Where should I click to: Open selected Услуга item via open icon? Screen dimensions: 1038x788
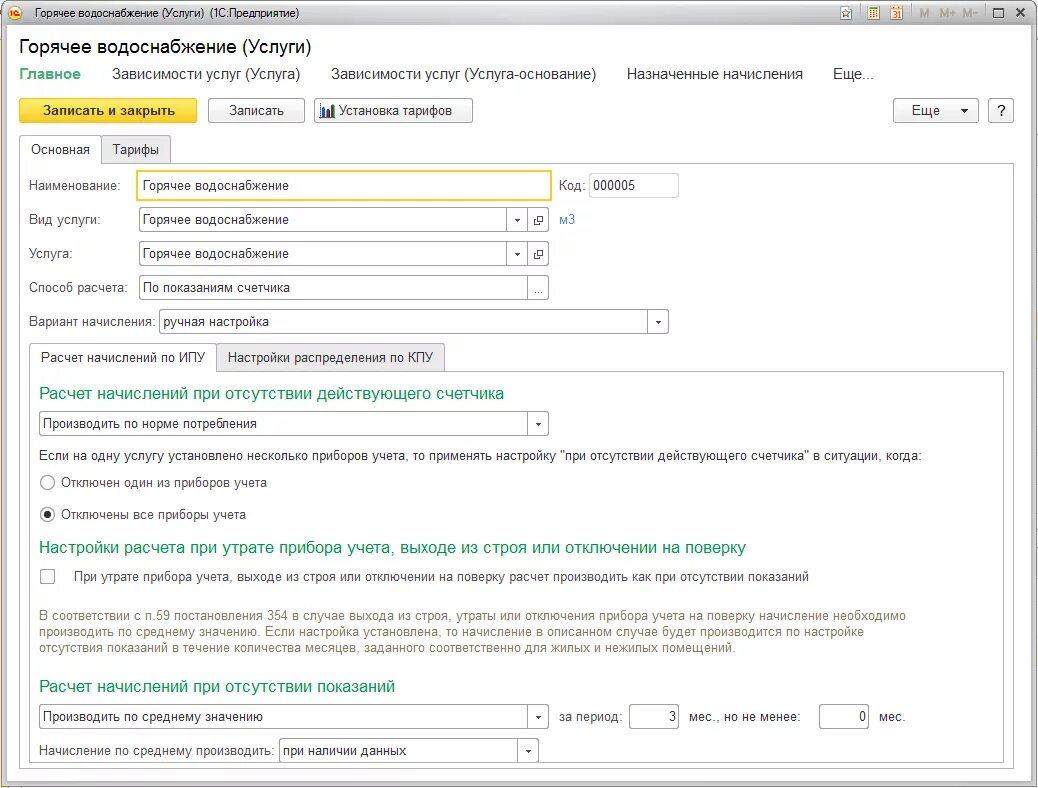pyautogui.click(x=538, y=254)
